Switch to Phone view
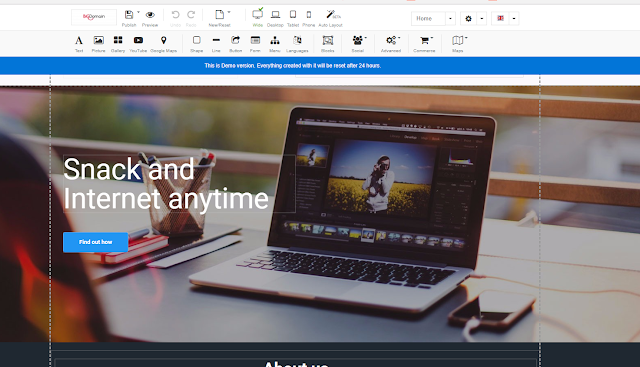The width and height of the screenshot is (640, 367). tap(309, 15)
